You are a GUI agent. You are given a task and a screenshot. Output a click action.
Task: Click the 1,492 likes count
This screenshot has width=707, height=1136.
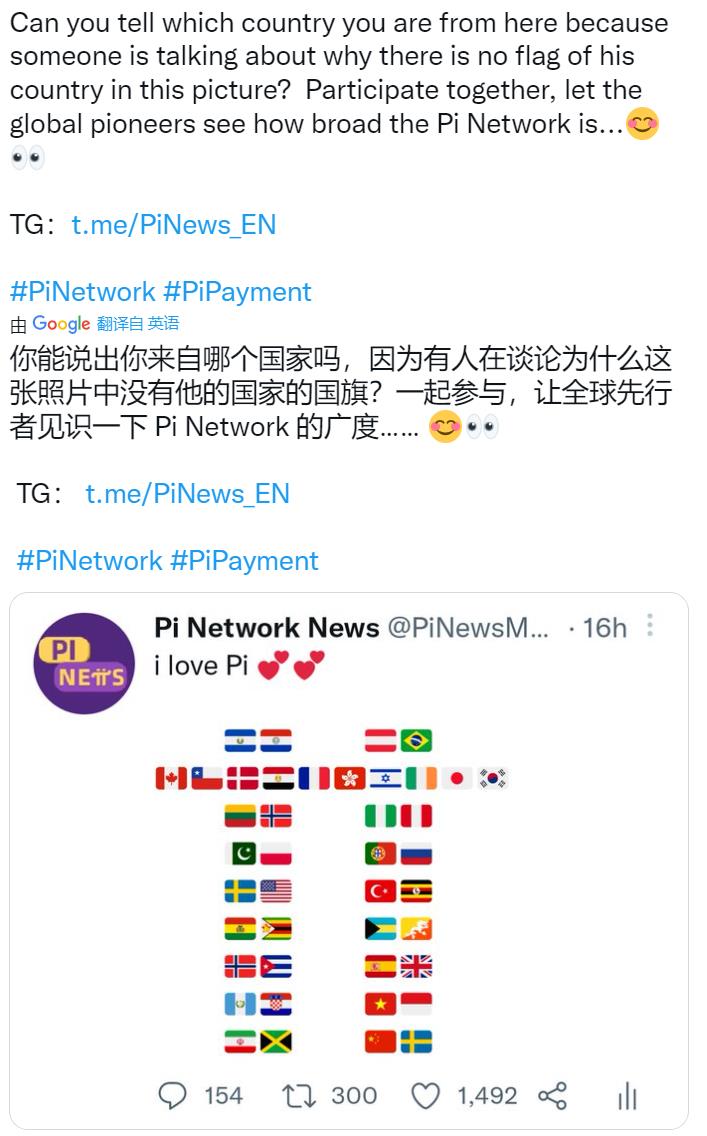pyautogui.click(x=487, y=1095)
